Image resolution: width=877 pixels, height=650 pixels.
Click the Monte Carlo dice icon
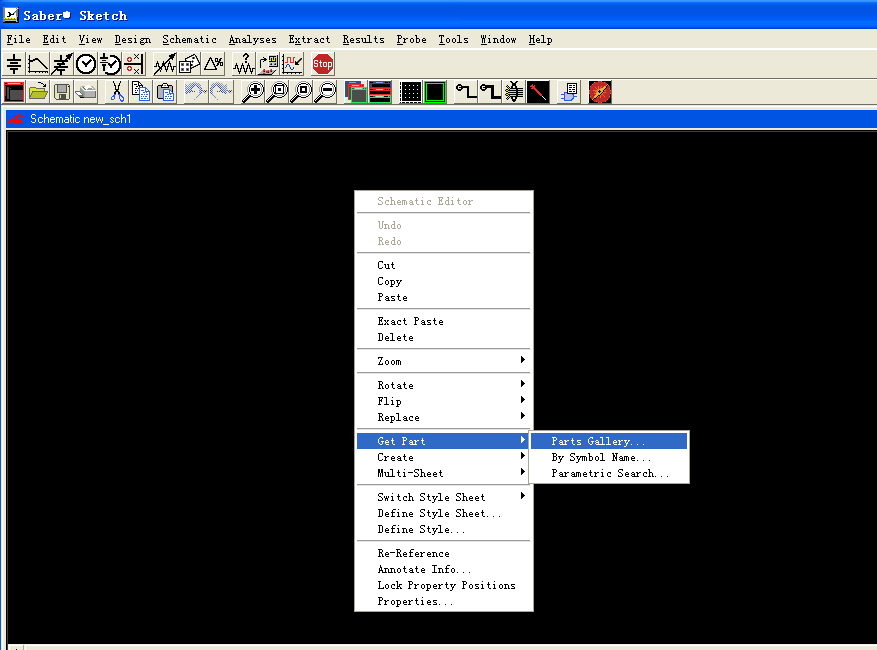pyautogui.click(x=190, y=64)
